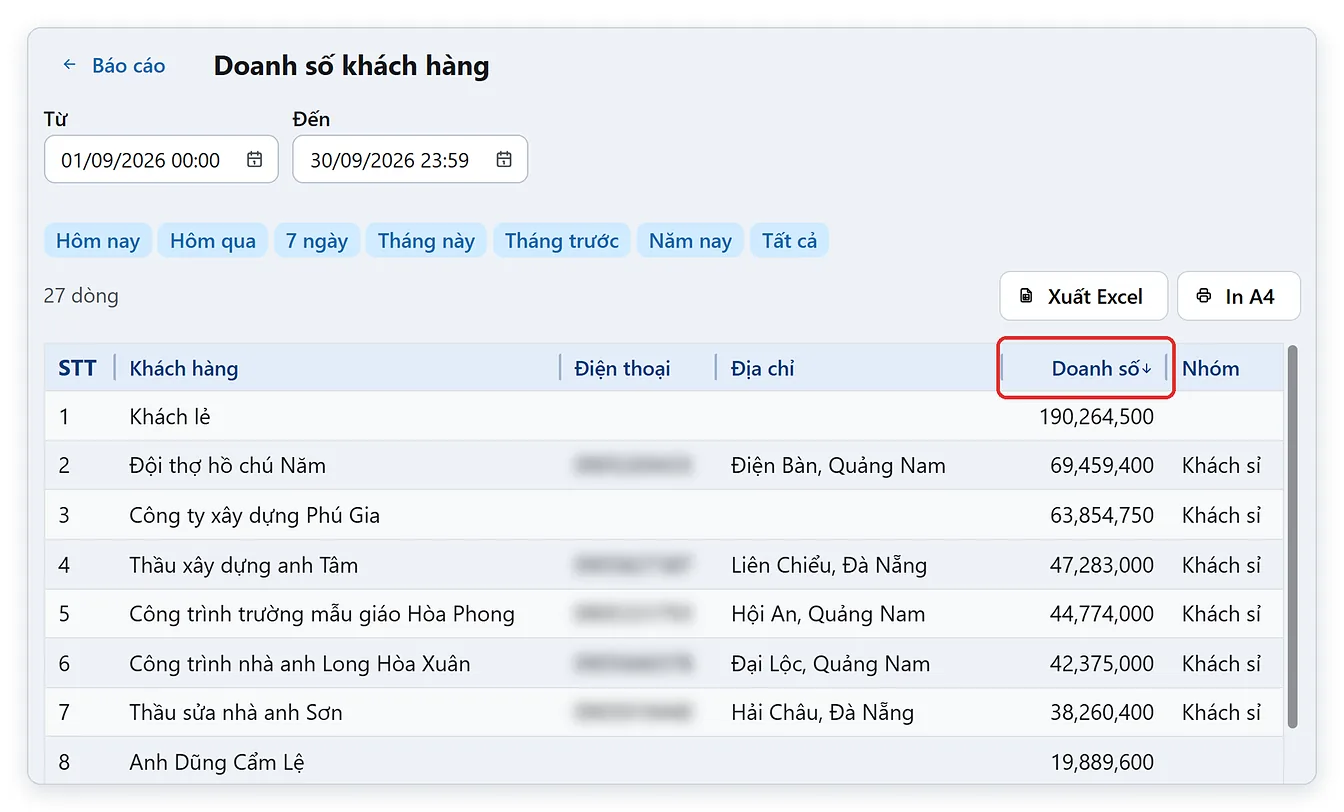This screenshot has width=1344, height=812.
Task: Click the descending sort arrow on Doanh số
Action: tap(1147, 368)
